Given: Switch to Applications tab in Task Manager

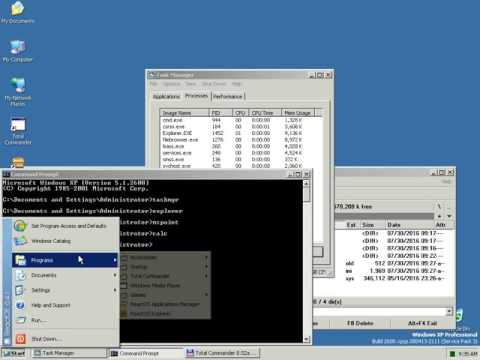Looking at the screenshot, I should [x=166, y=96].
